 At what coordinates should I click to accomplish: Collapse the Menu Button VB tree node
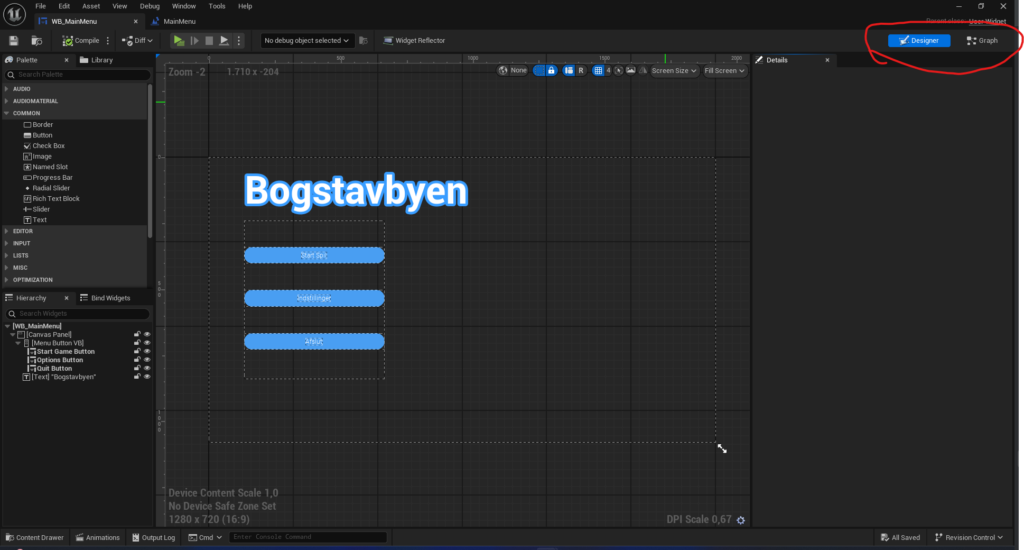tap(18, 343)
